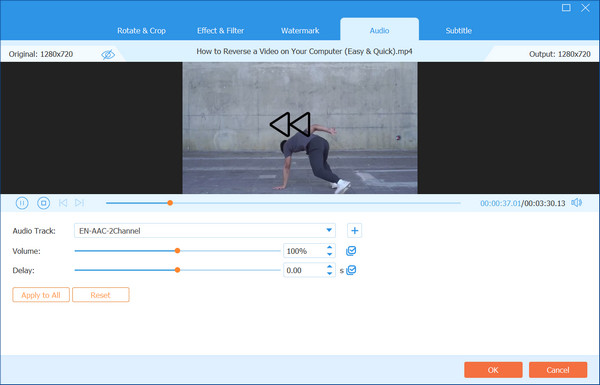Click the video preview frame
This screenshot has height=385, width=600.
point(300,128)
